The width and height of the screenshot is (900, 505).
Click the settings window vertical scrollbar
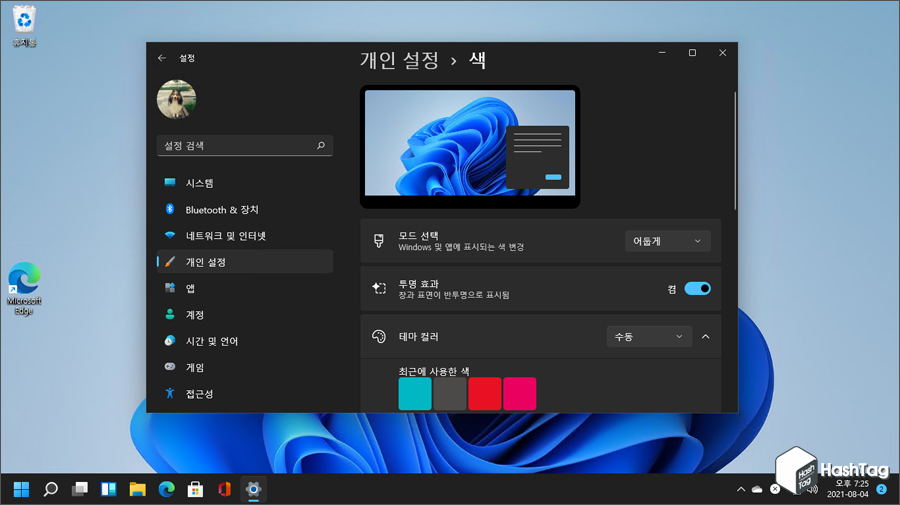(x=735, y=151)
